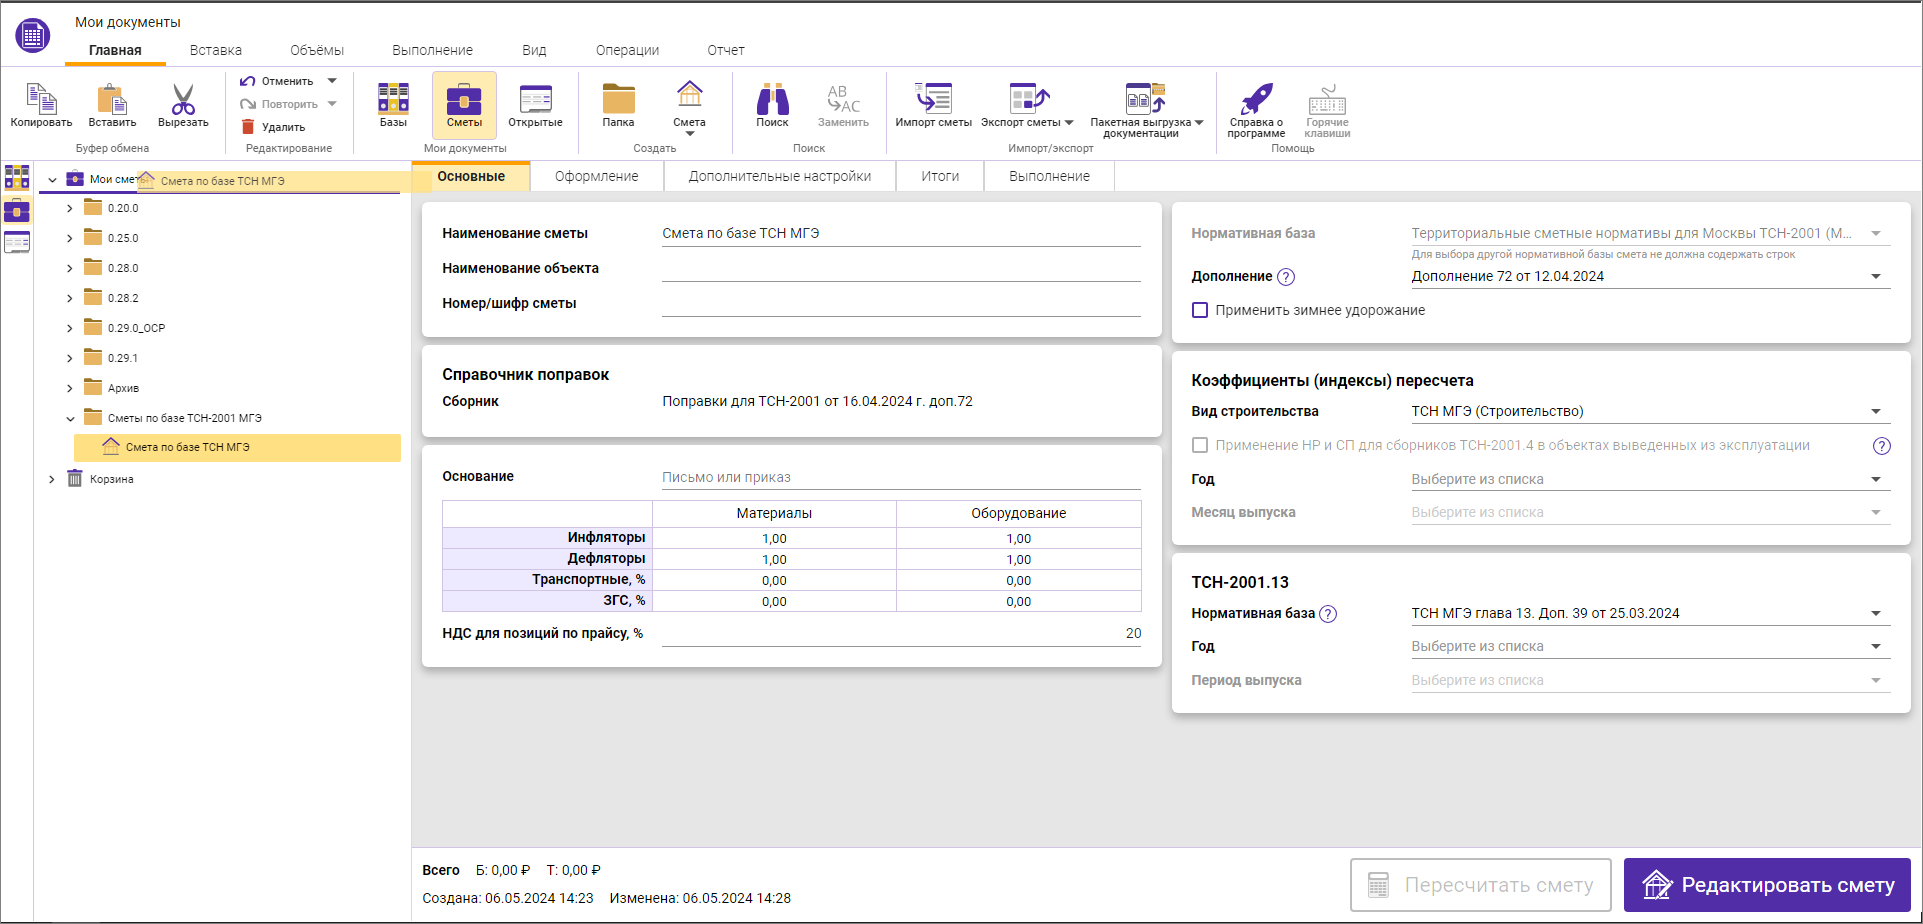Expand the Архив folder
The width and height of the screenshot is (1923, 924).
69,388
